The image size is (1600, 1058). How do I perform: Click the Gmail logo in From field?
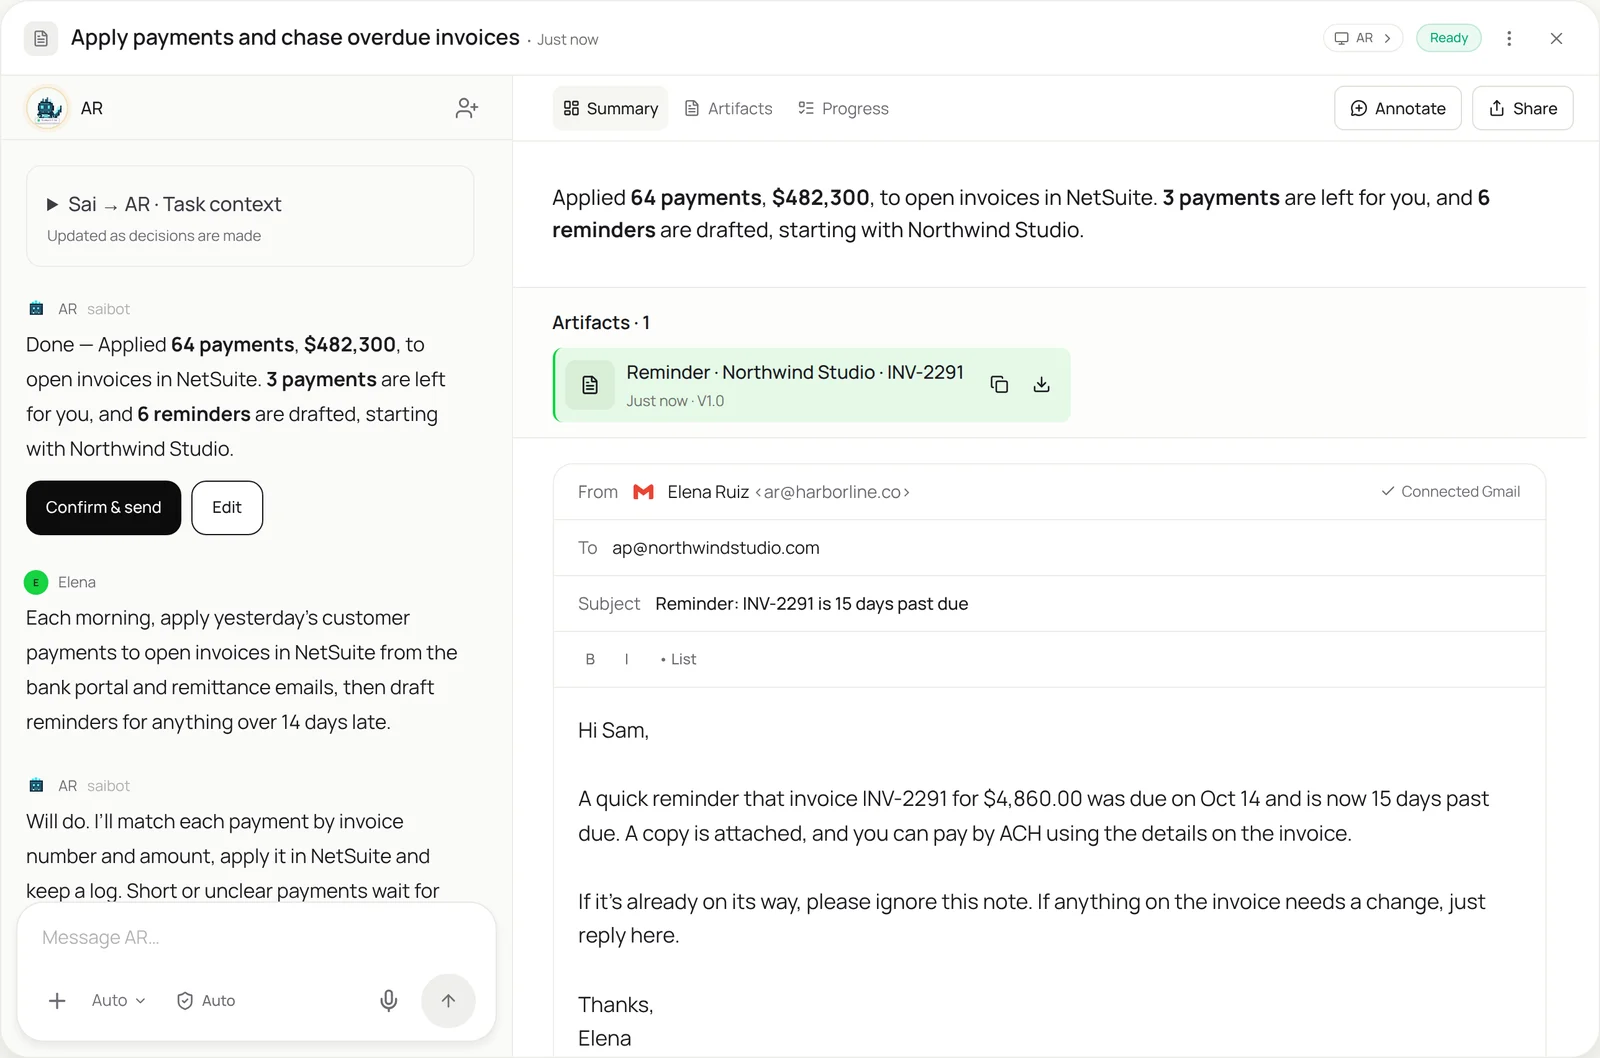pos(644,492)
